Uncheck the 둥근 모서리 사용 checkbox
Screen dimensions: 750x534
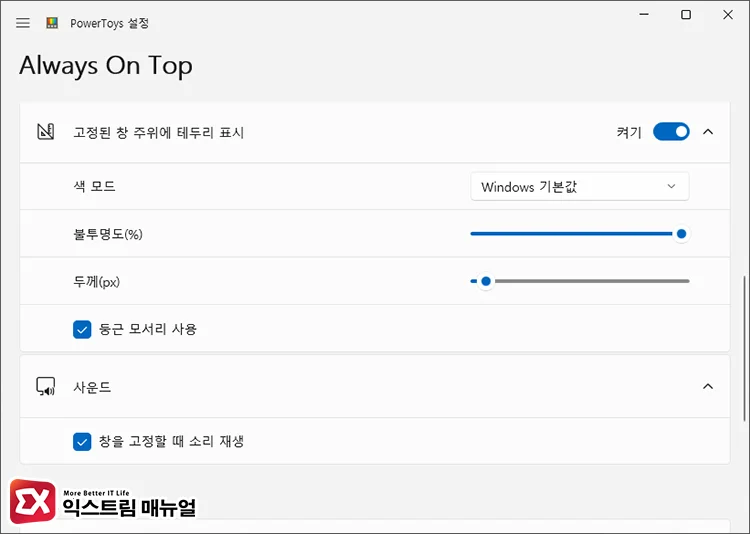(82, 329)
